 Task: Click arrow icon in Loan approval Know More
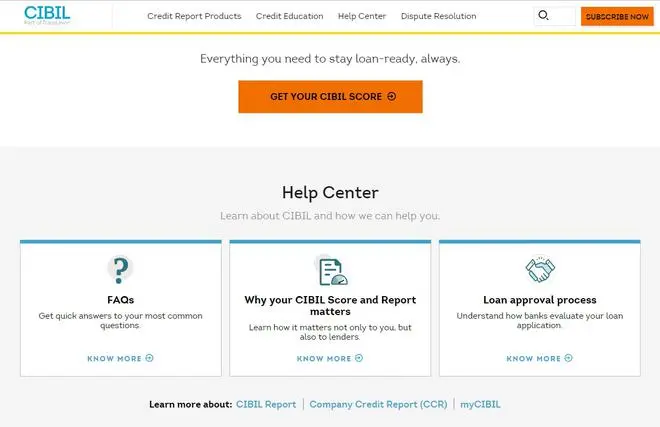(569, 358)
